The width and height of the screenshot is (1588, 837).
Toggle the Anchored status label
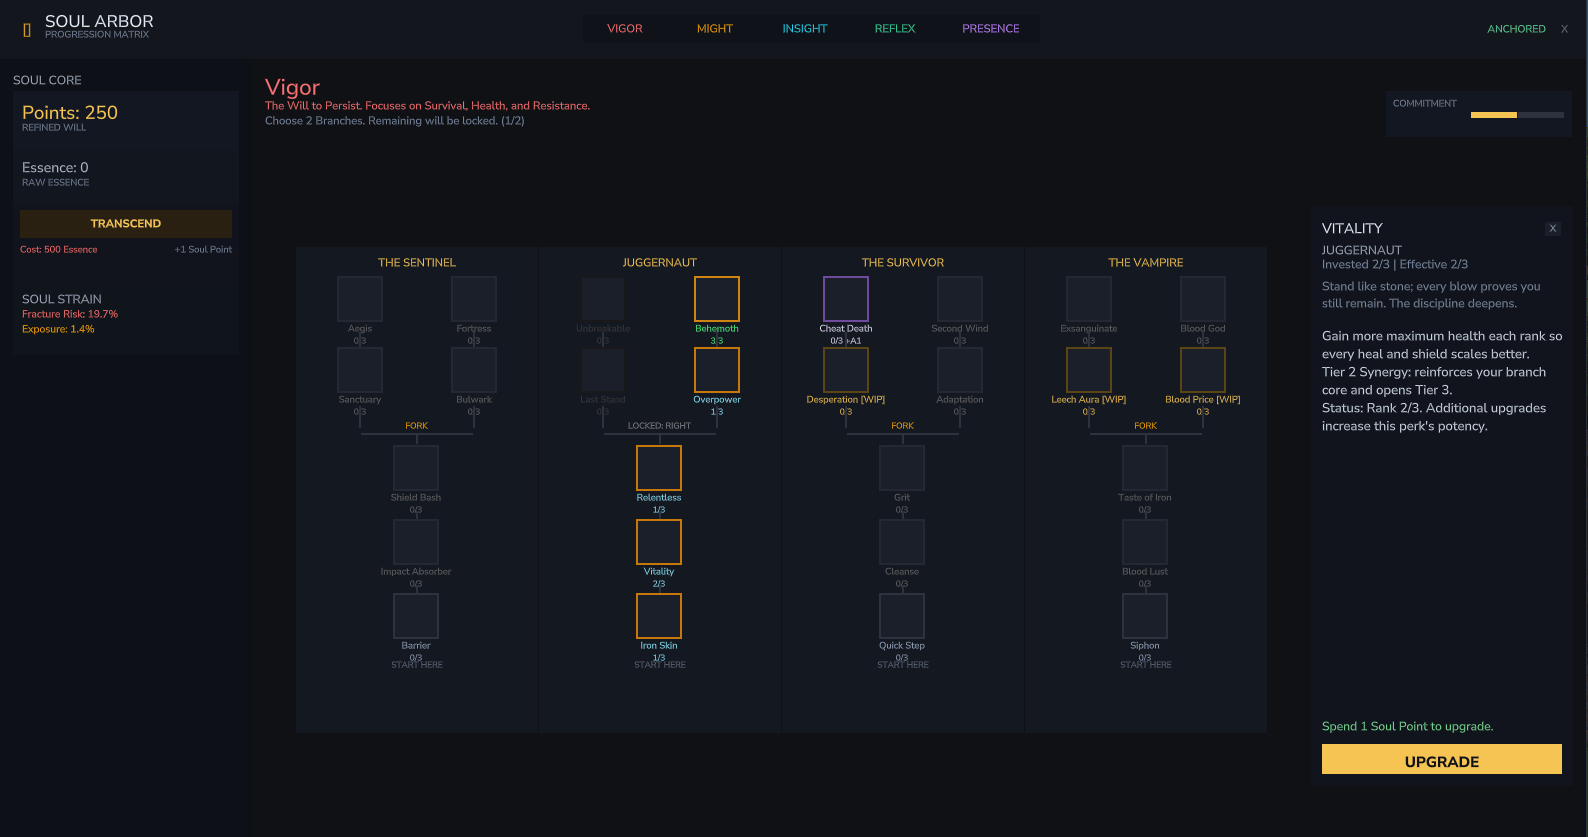(x=1516, y=29)
